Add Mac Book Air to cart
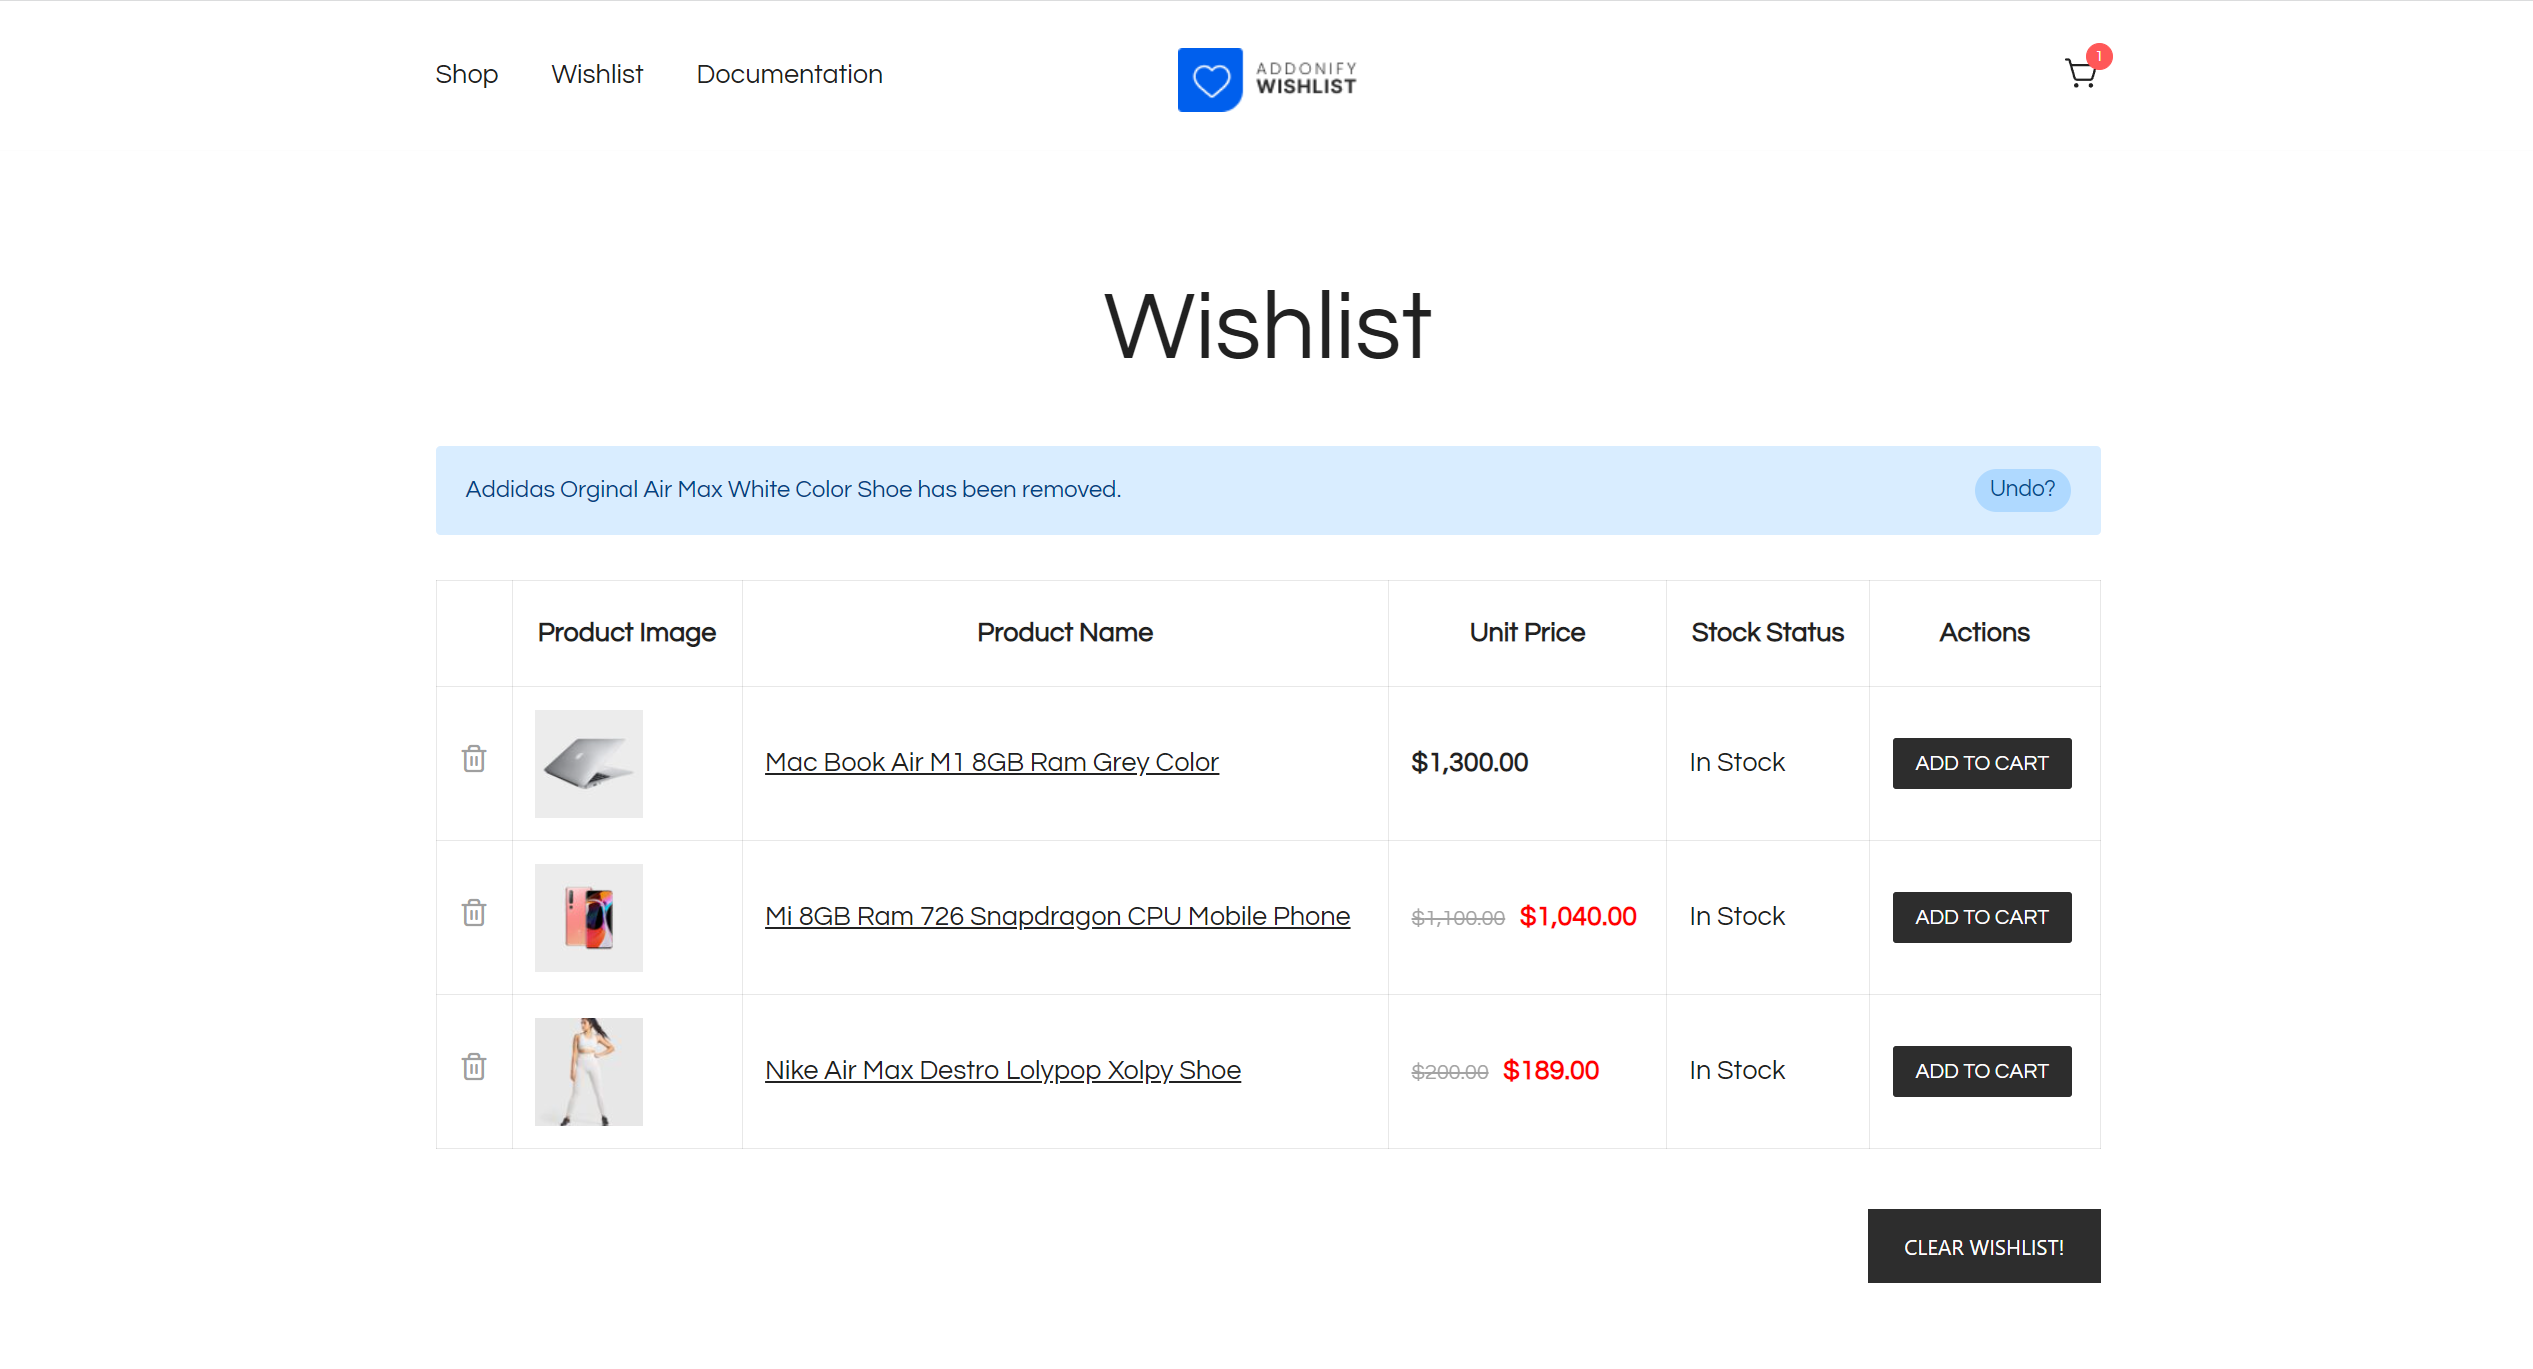2533x1369 pixels. (x=1982, y=763)
